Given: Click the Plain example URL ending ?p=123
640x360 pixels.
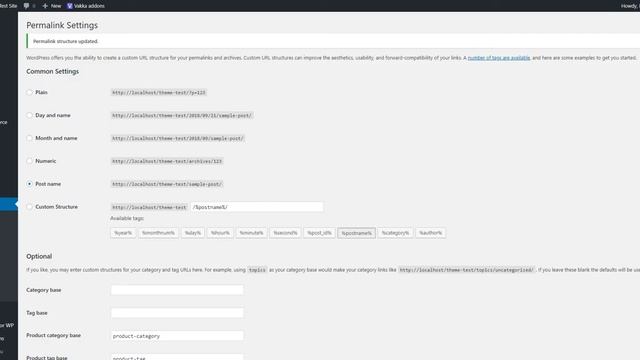Looking at the screenshot, I should pyautogui.click(x=159, y=93).
